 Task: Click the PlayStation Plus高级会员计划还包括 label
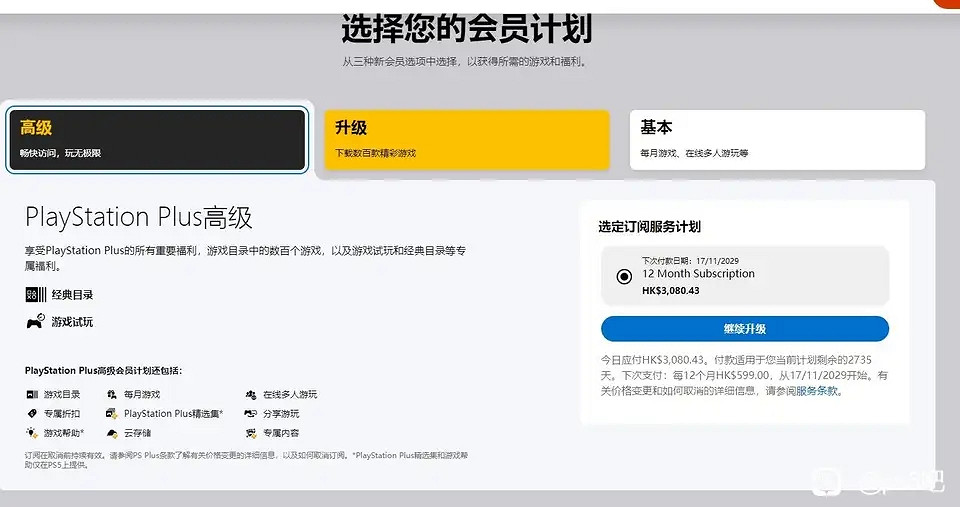(x=103, y=370)
